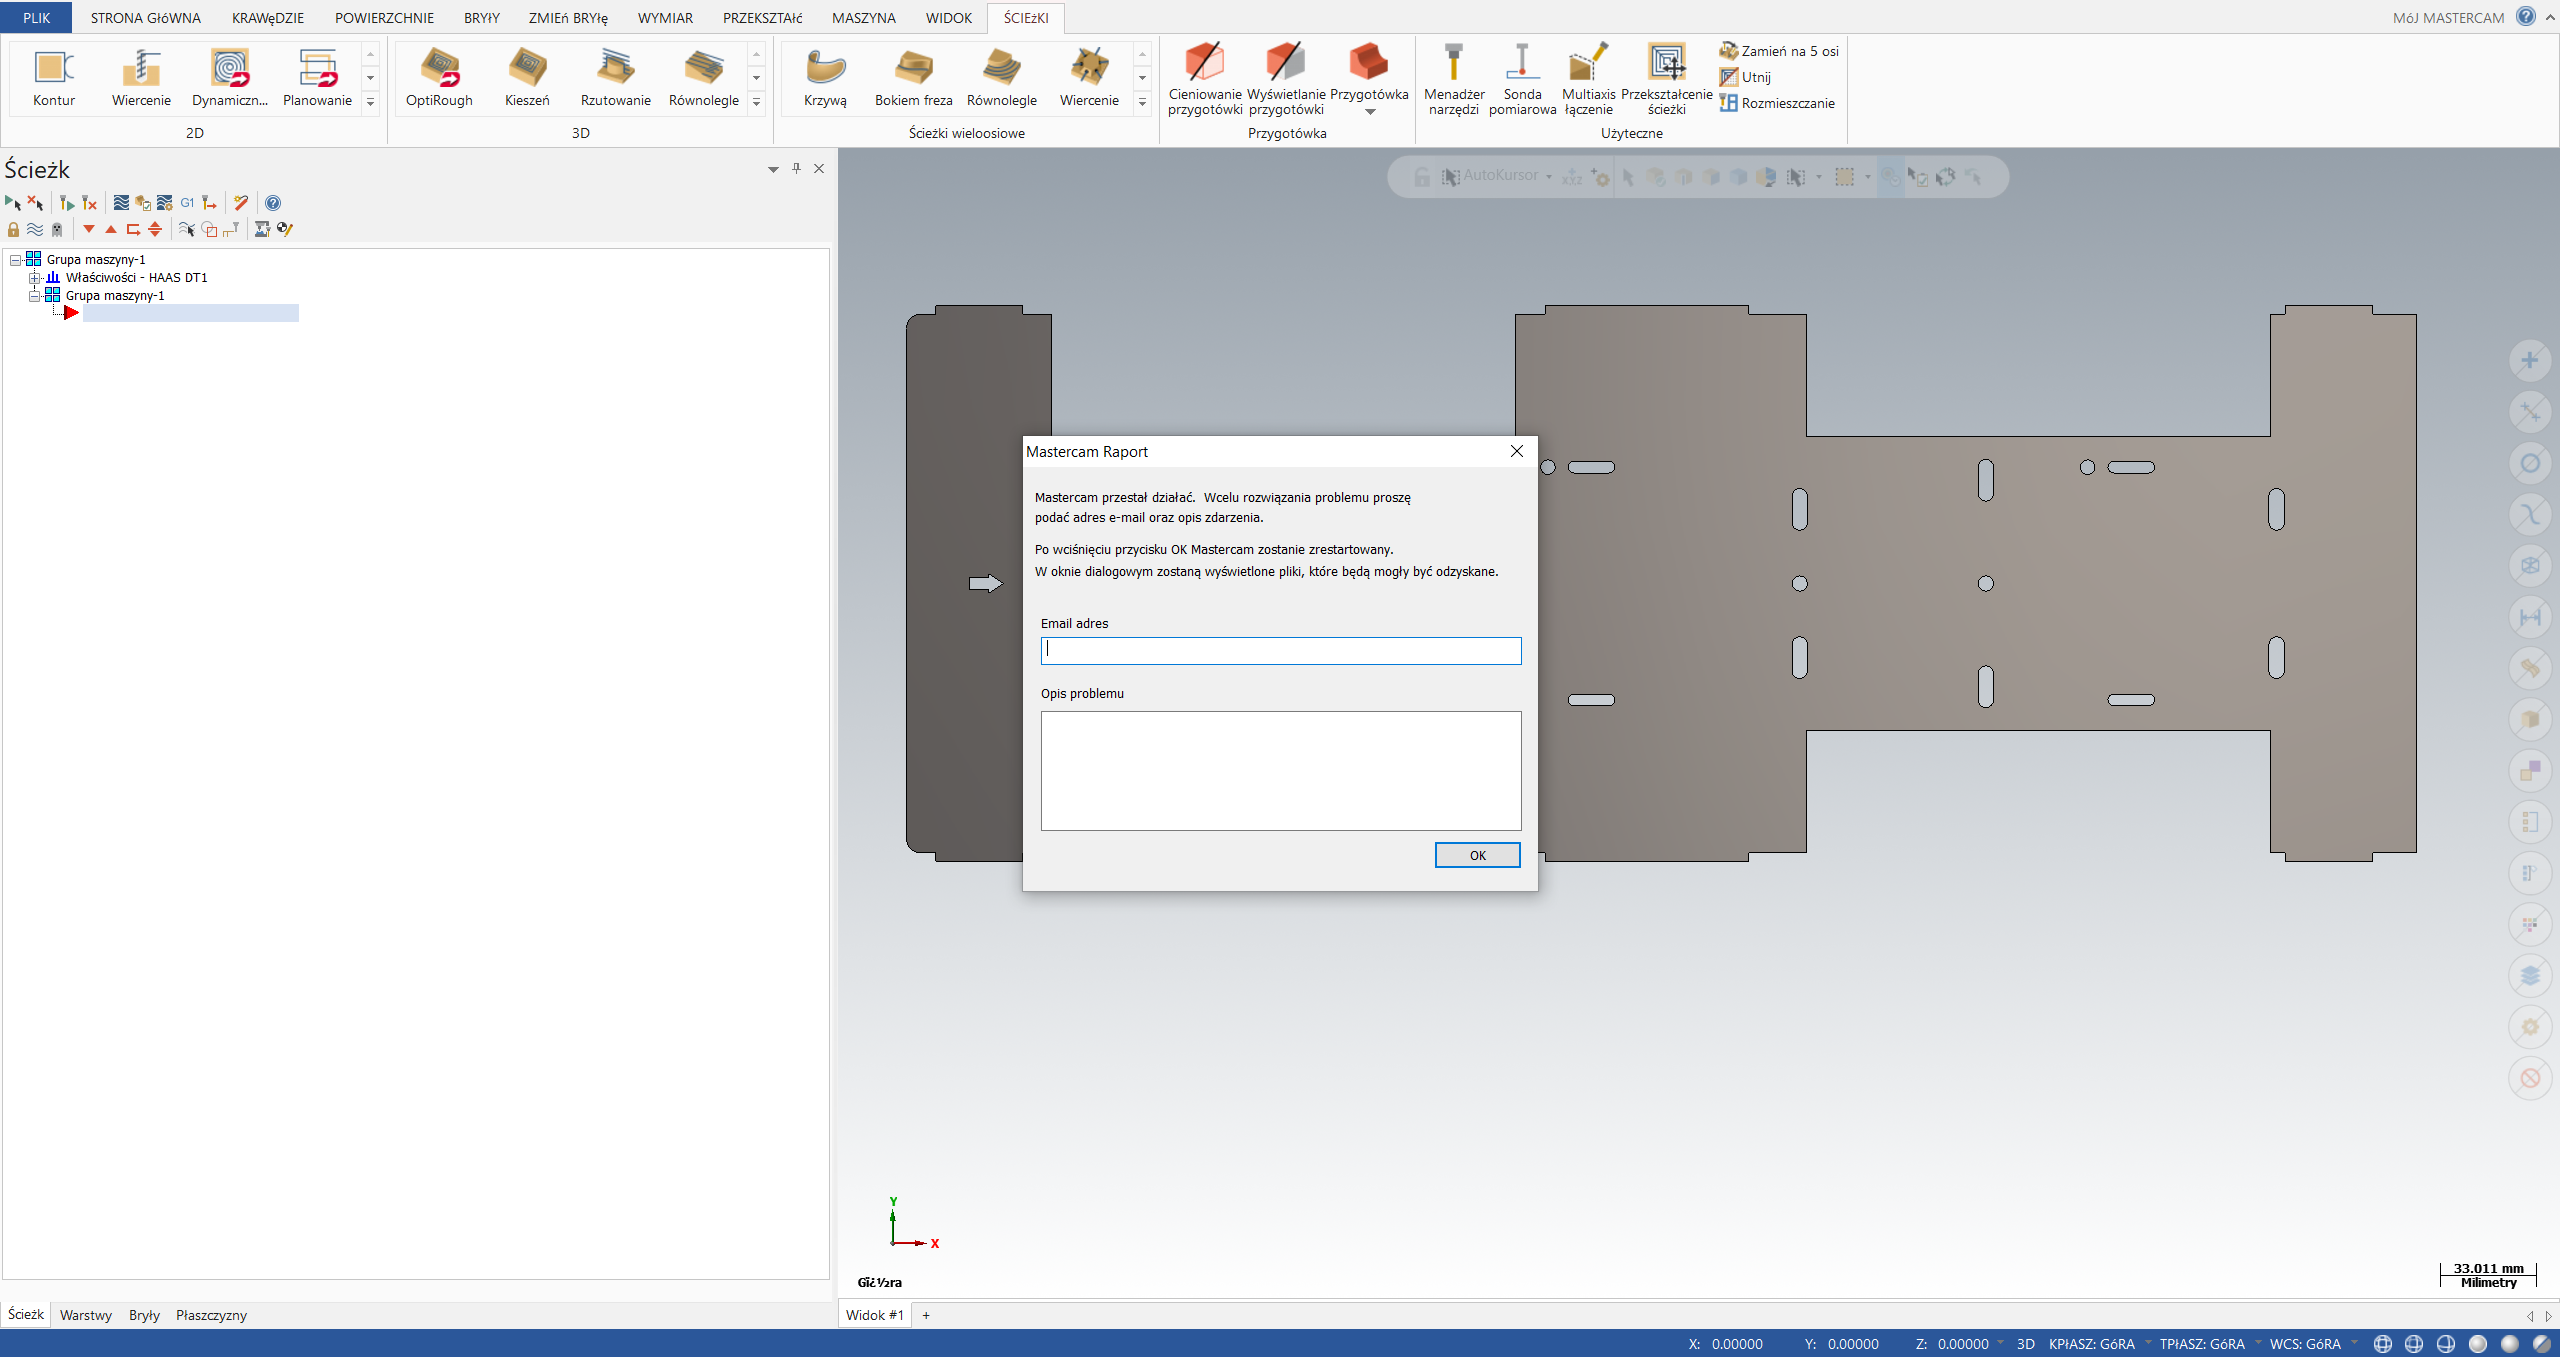Choose the Dynamiczn... milling toolpath icon
2560x1357 pixels.
[230, 78]
